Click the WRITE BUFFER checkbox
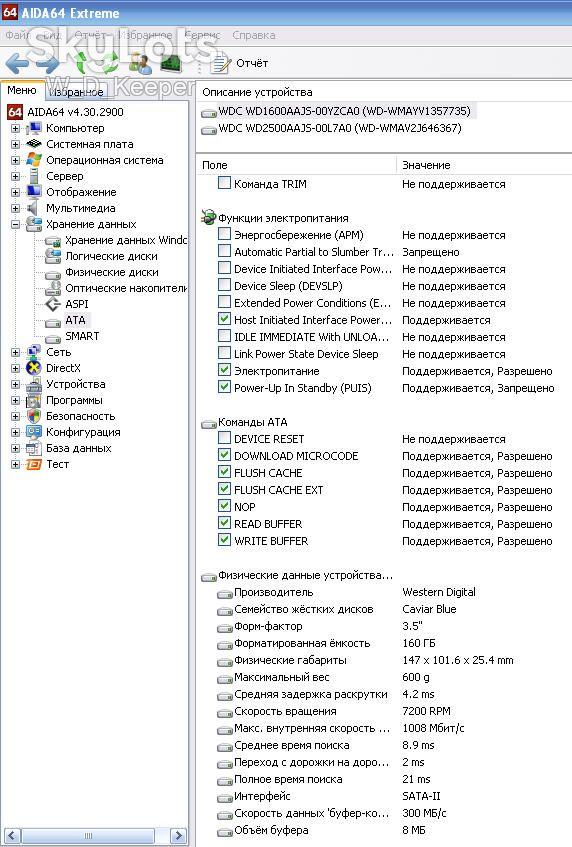This screenshot has height=847, width=572. tap(224, 540)
